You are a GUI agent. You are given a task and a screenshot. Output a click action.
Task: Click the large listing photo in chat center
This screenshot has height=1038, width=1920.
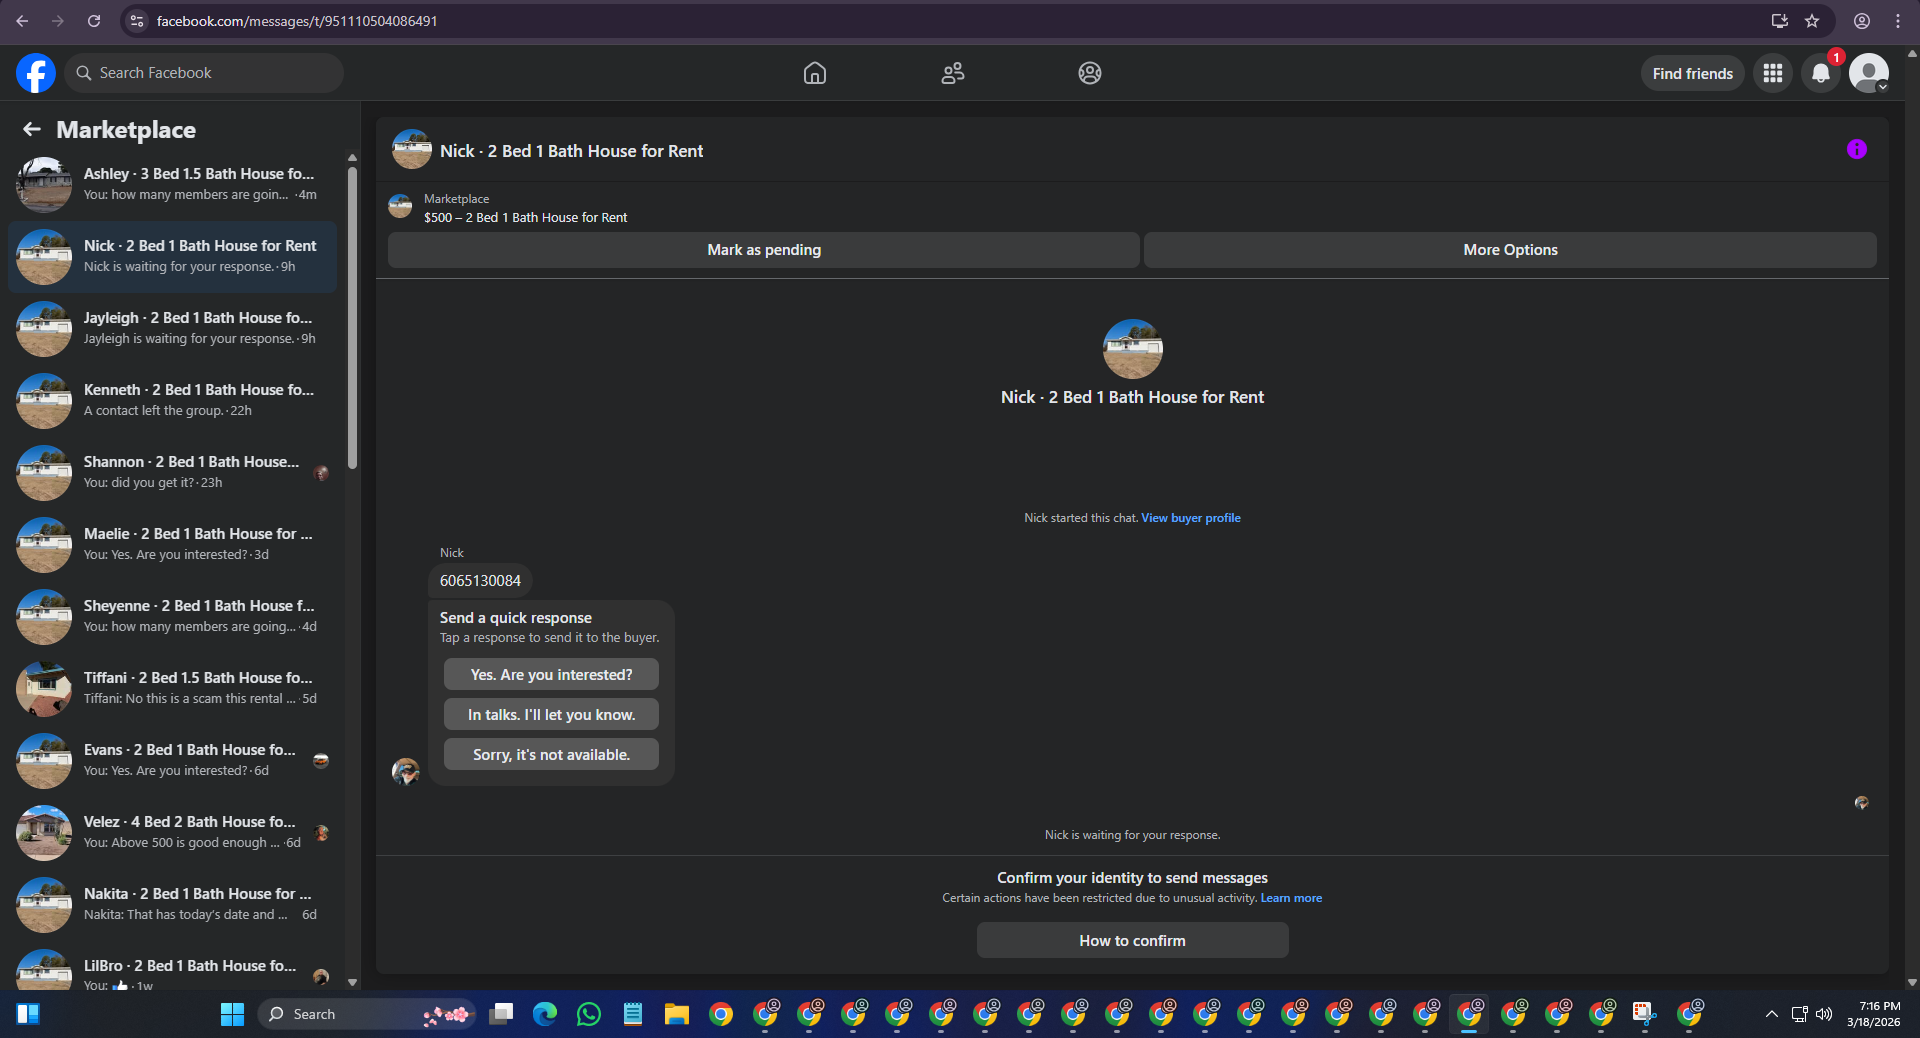coord(1132,349)
